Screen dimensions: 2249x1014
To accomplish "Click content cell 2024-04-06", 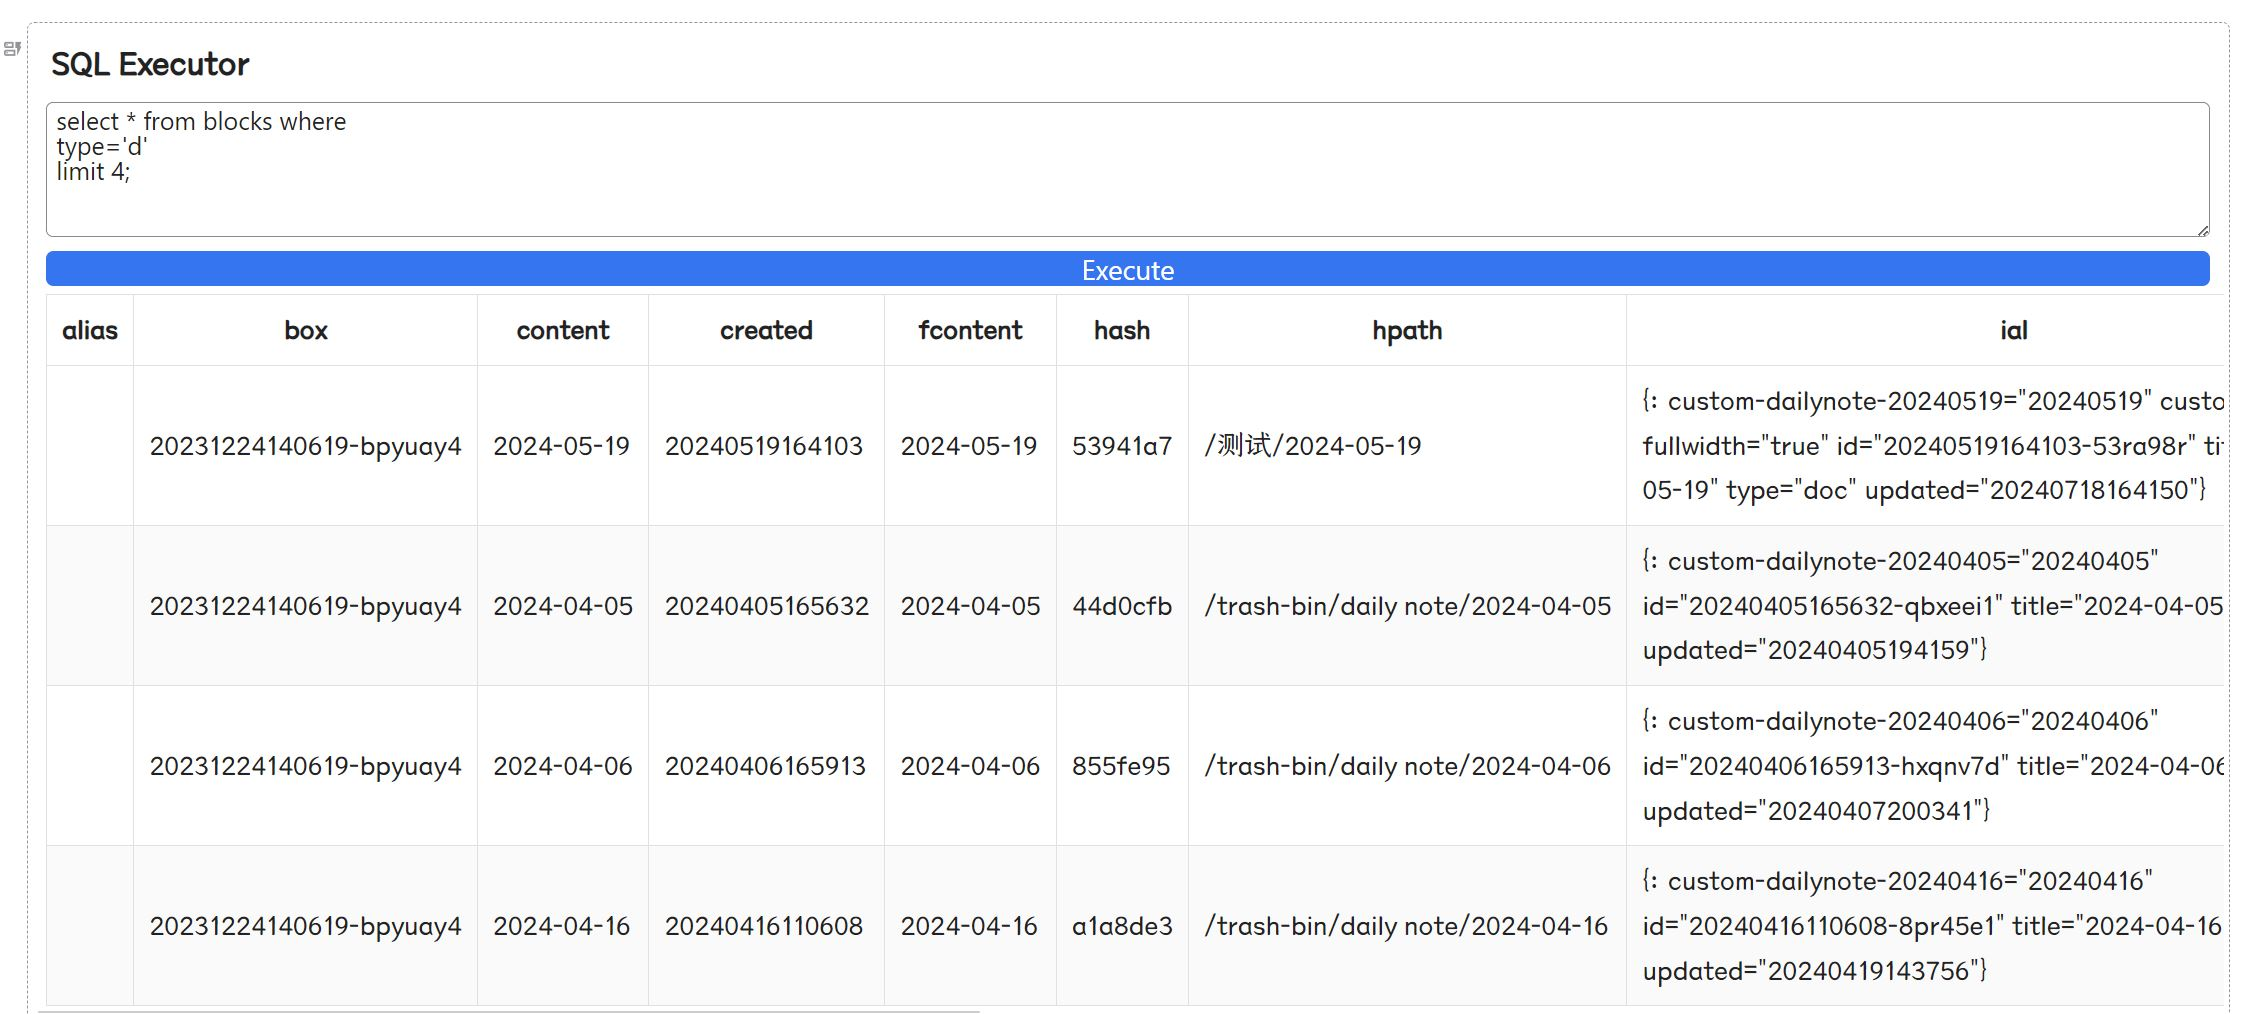I will pos(563,766).
